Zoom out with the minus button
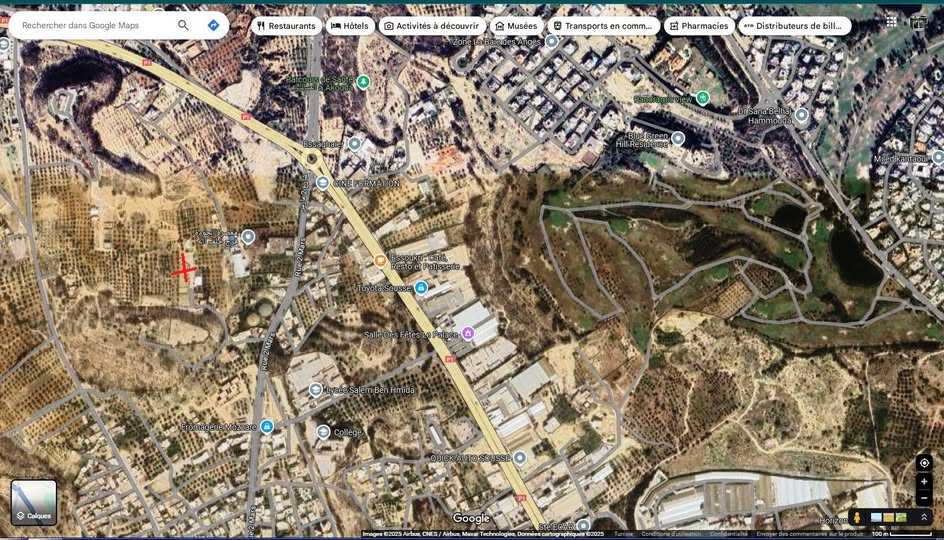 click(x=923, y=498)
